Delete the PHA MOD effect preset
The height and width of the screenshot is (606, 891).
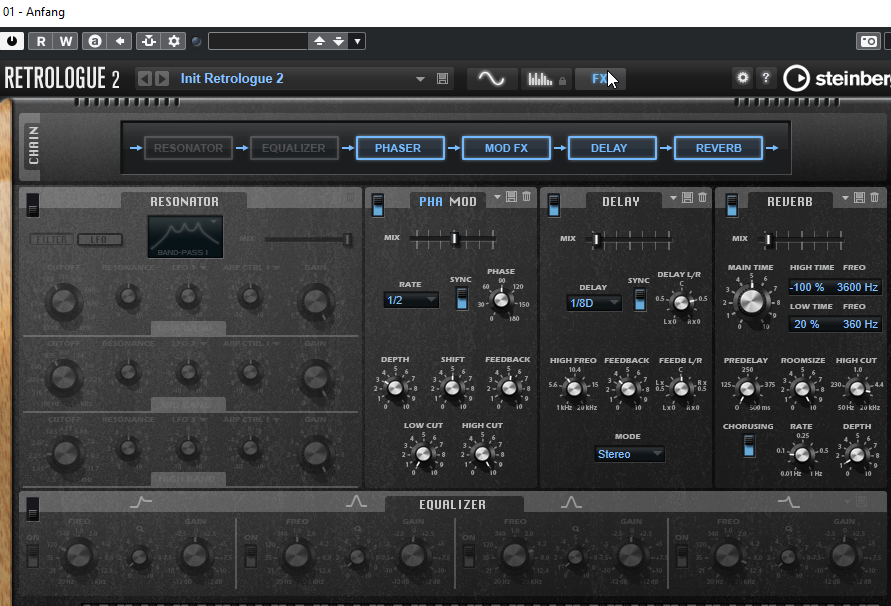(x=527, y=197)
